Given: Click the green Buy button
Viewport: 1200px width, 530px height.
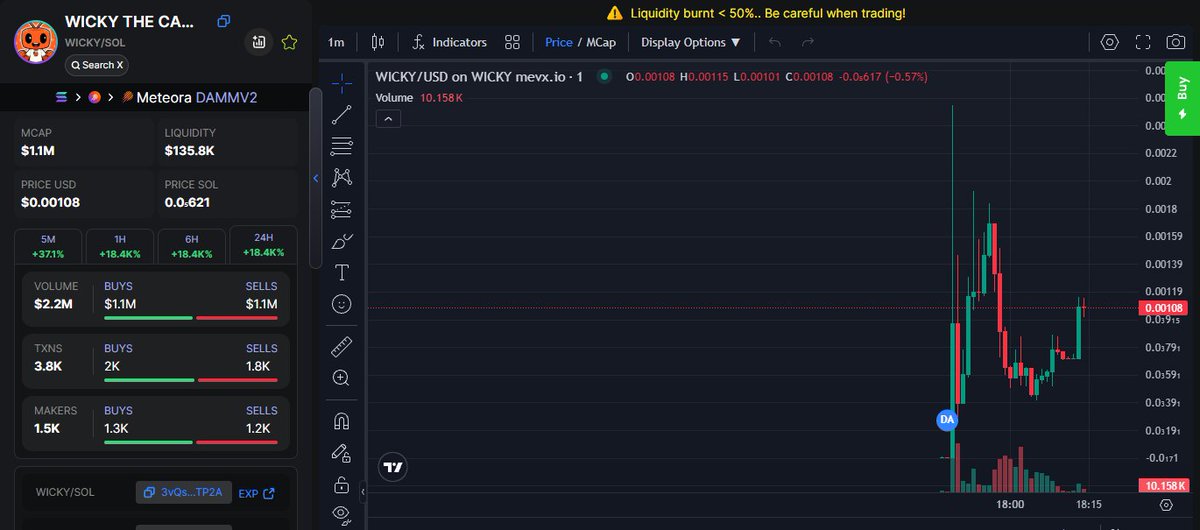Looking at the screenshot, I should point(1182,98).
